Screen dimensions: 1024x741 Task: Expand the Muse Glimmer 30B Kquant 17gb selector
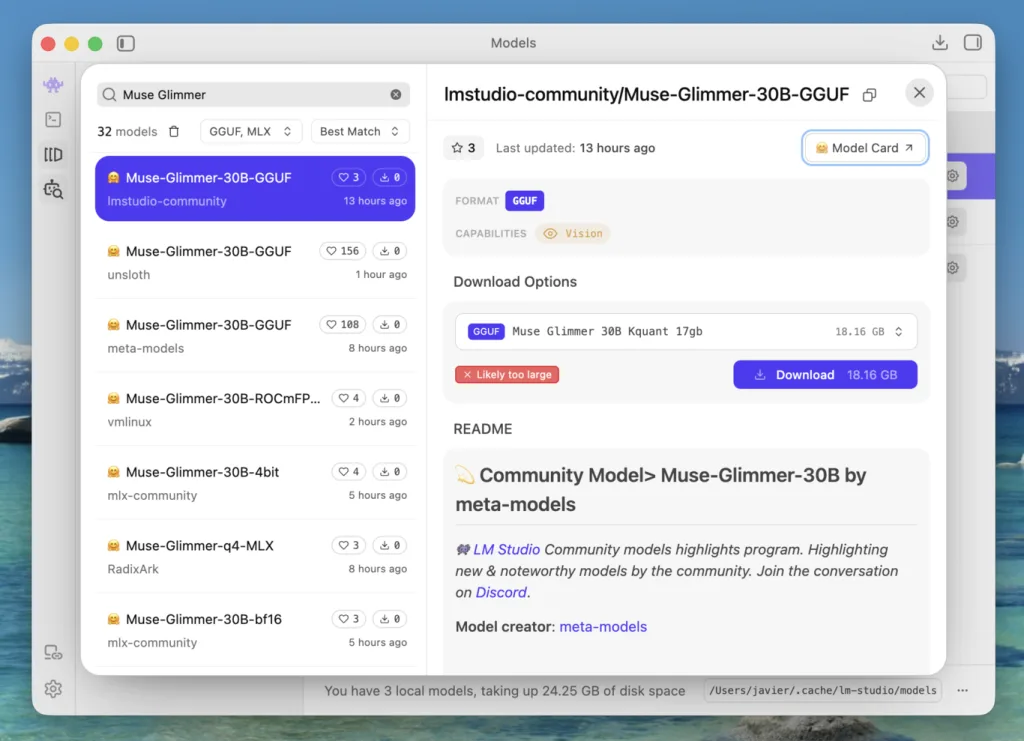(686, 332)
